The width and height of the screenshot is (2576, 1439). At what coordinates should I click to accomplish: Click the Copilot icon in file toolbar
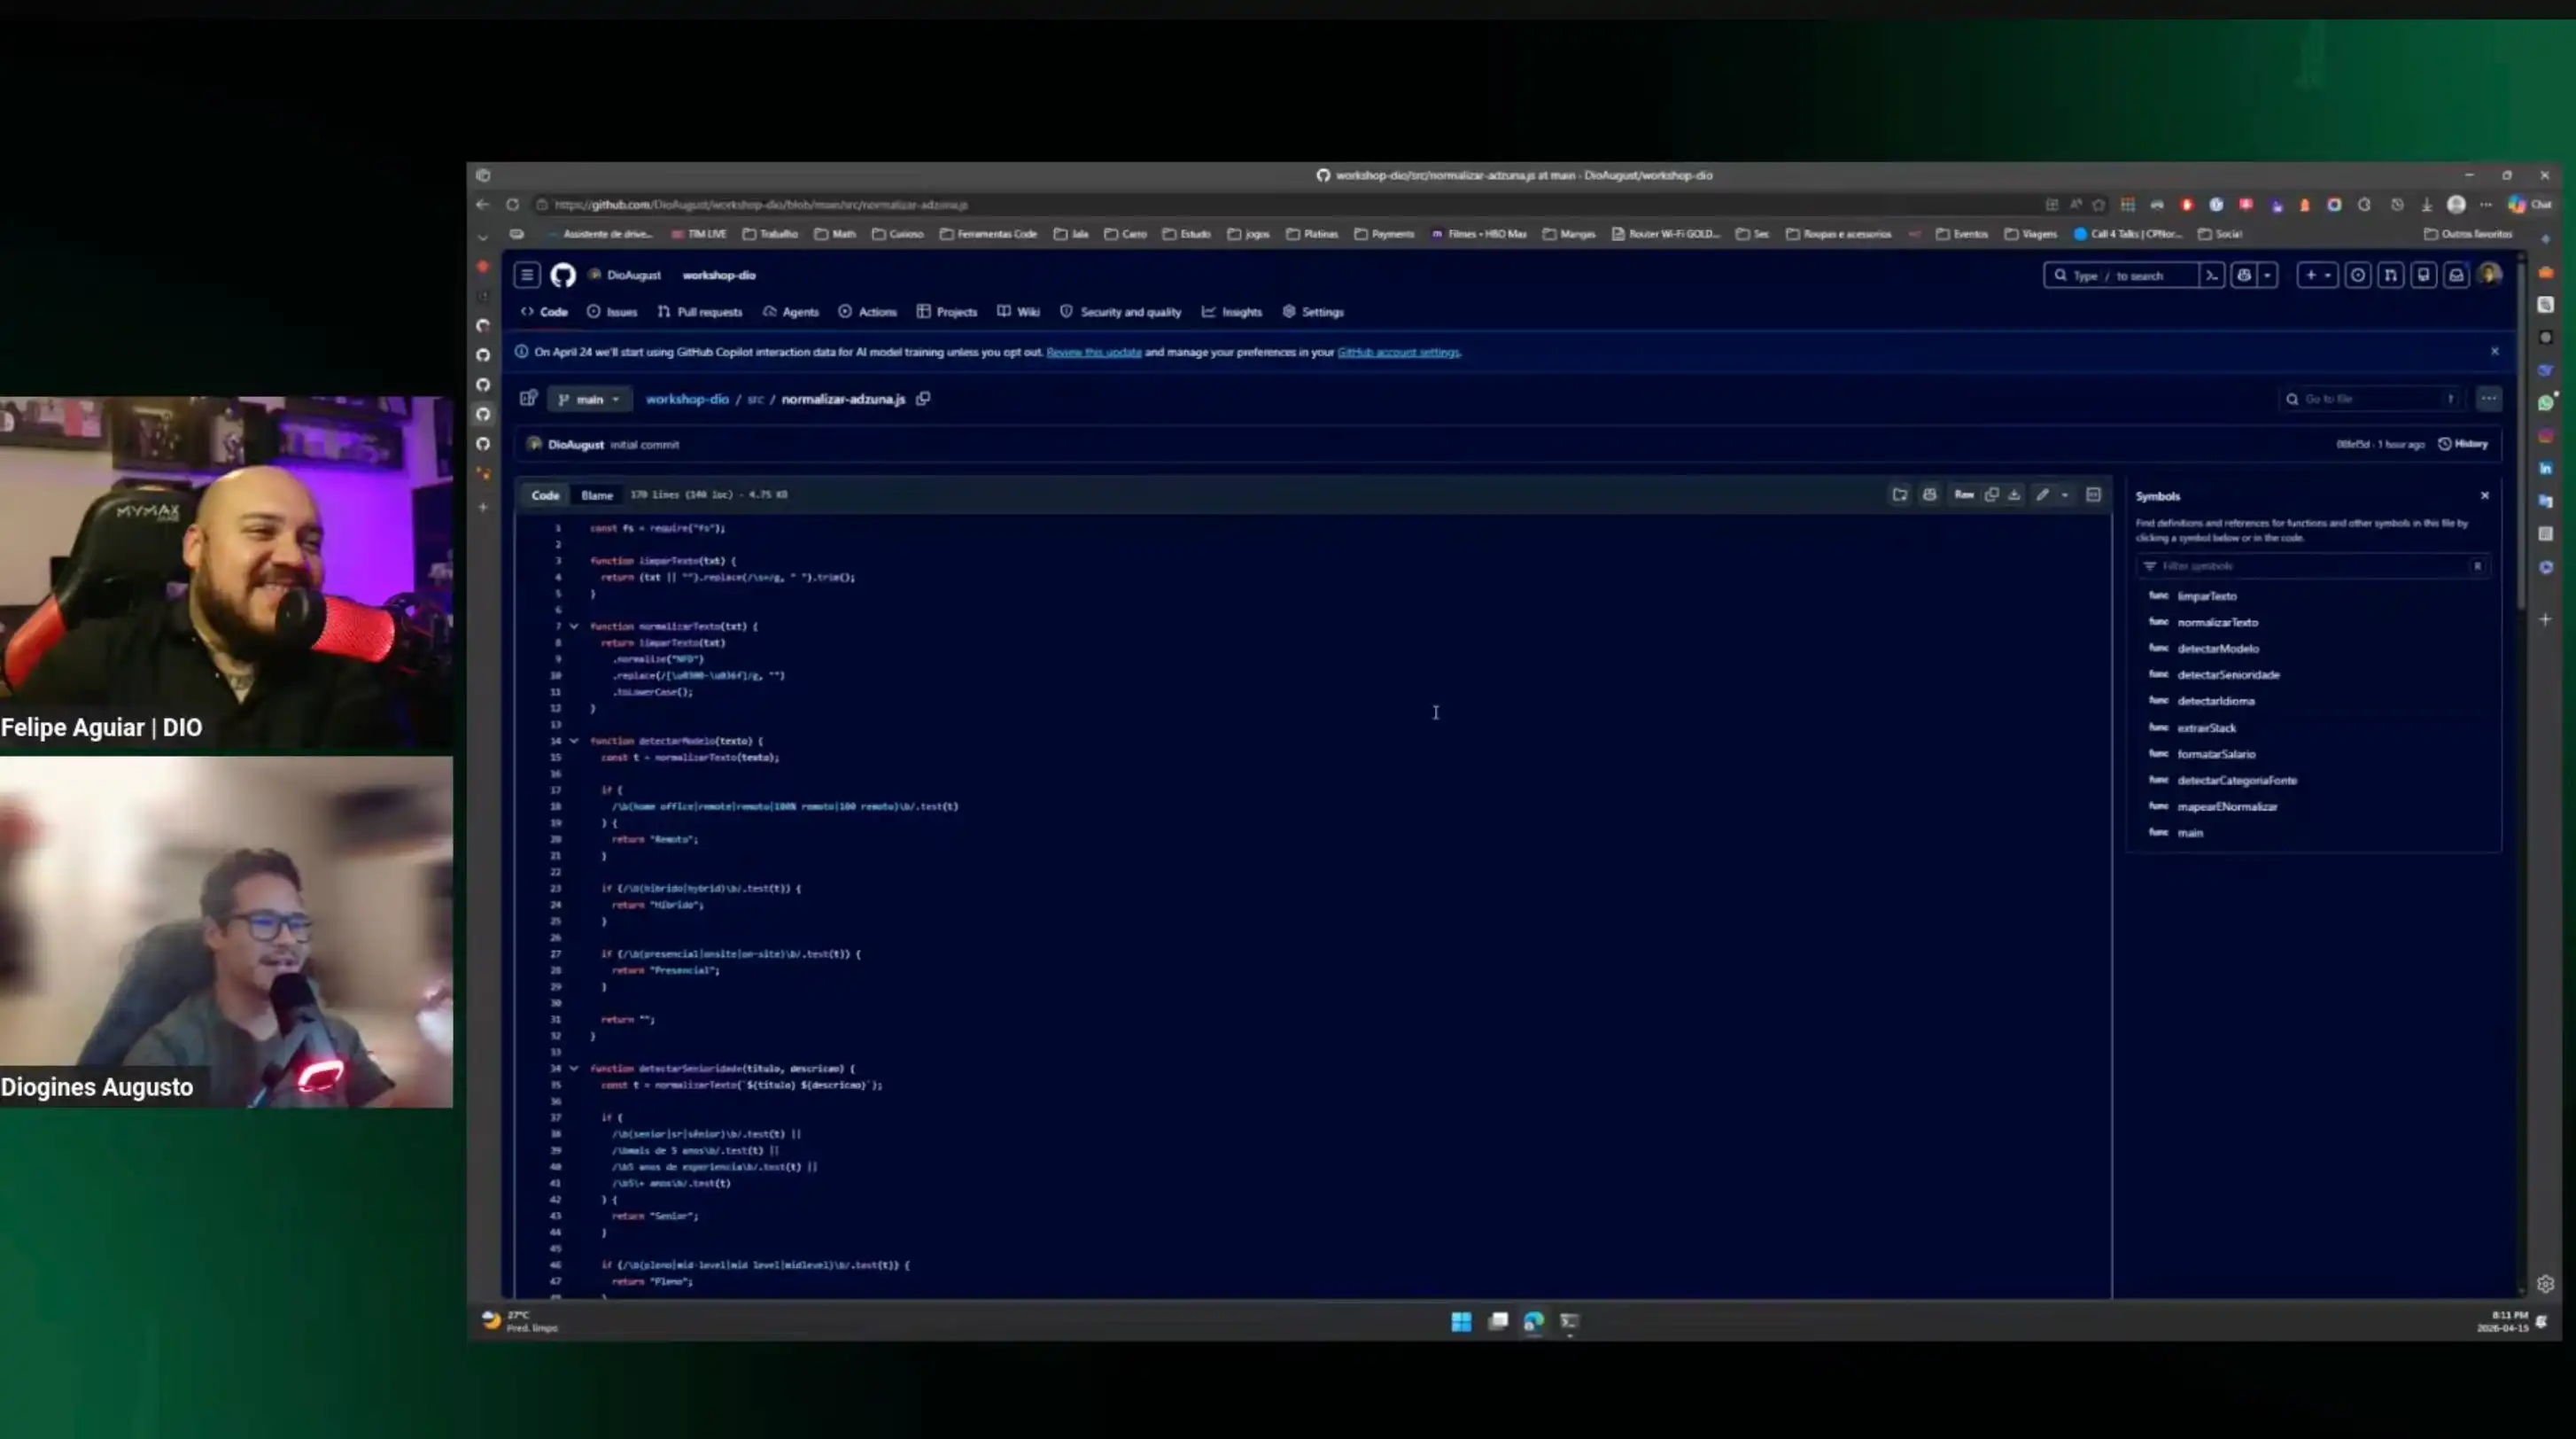click(1929, 495)
